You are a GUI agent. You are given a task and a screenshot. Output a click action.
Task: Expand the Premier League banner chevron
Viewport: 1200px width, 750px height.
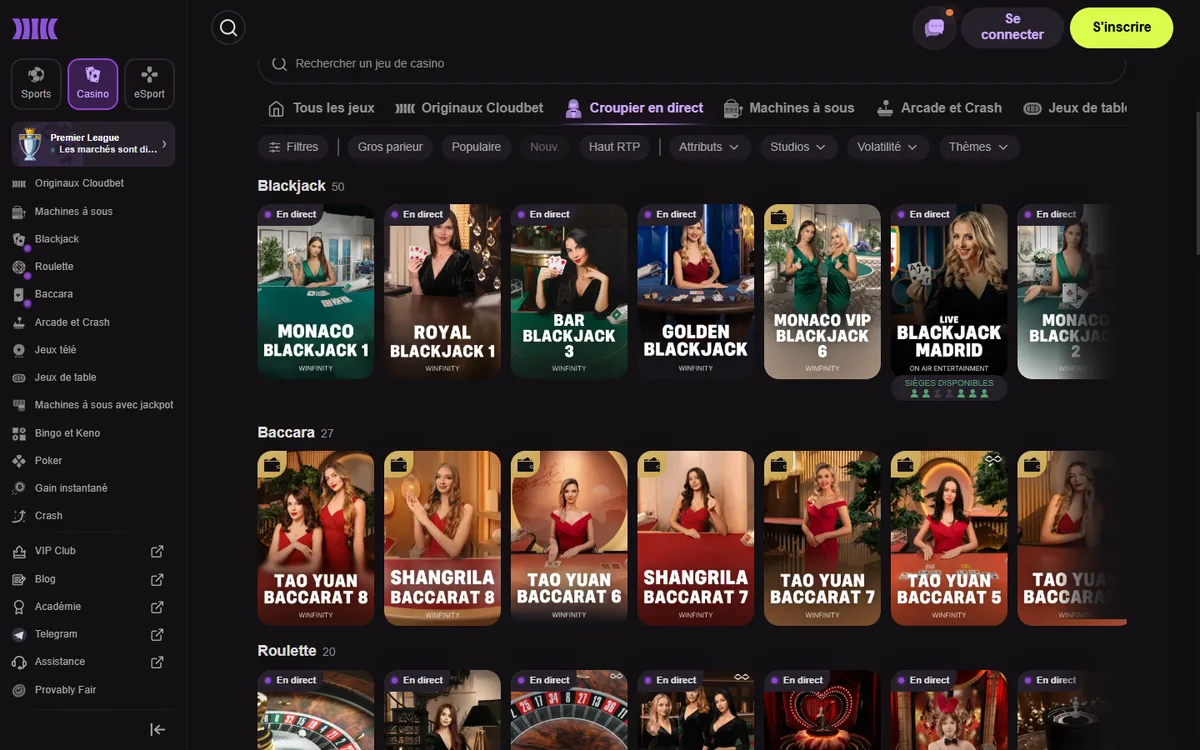164,144
